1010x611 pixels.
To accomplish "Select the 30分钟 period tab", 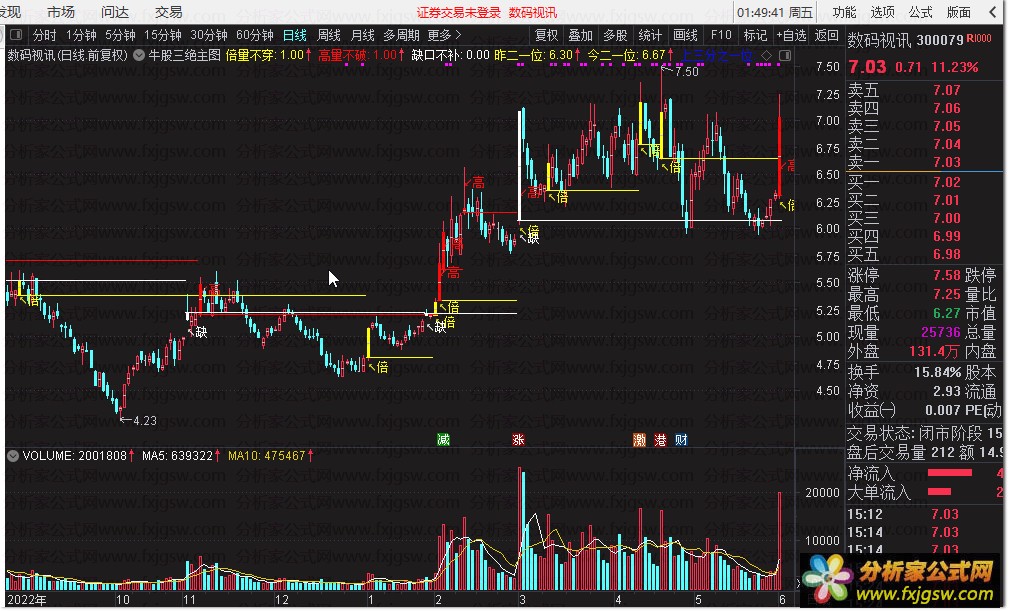I will pos(209,35).
